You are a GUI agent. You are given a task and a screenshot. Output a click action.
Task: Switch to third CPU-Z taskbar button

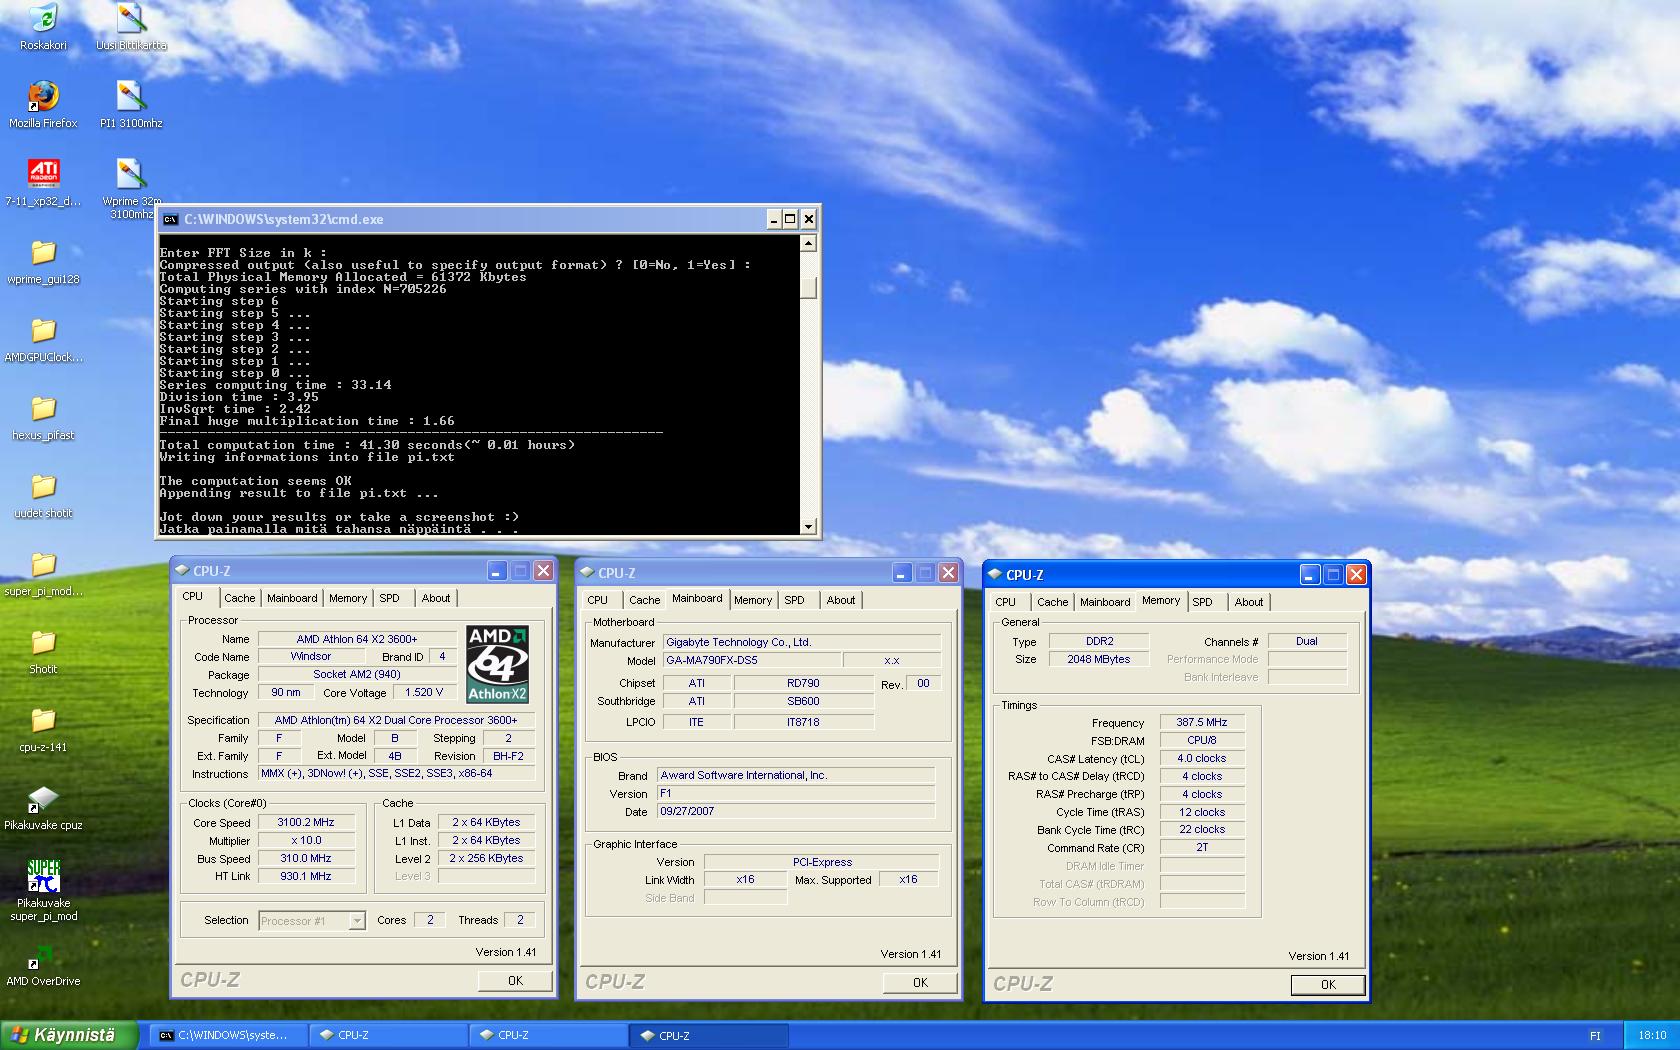709,1036
